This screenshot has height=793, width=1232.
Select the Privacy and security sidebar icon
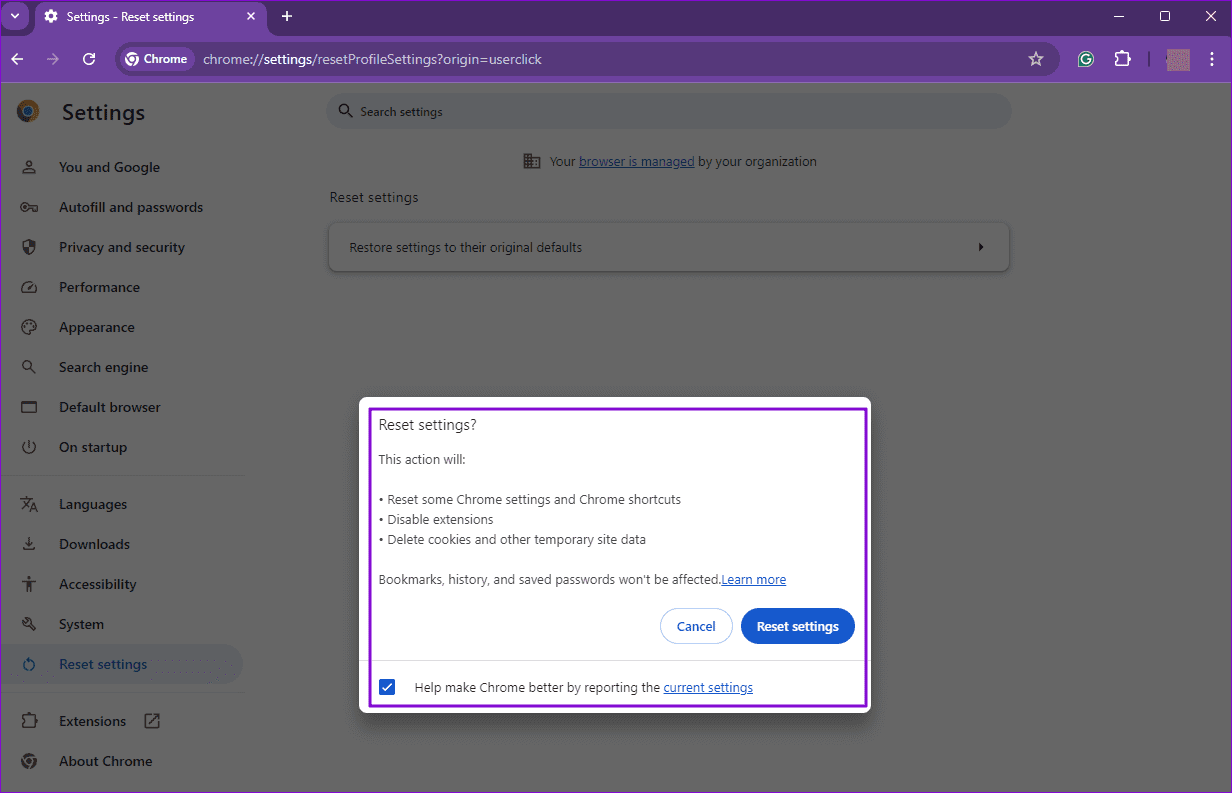pos(30,247)
